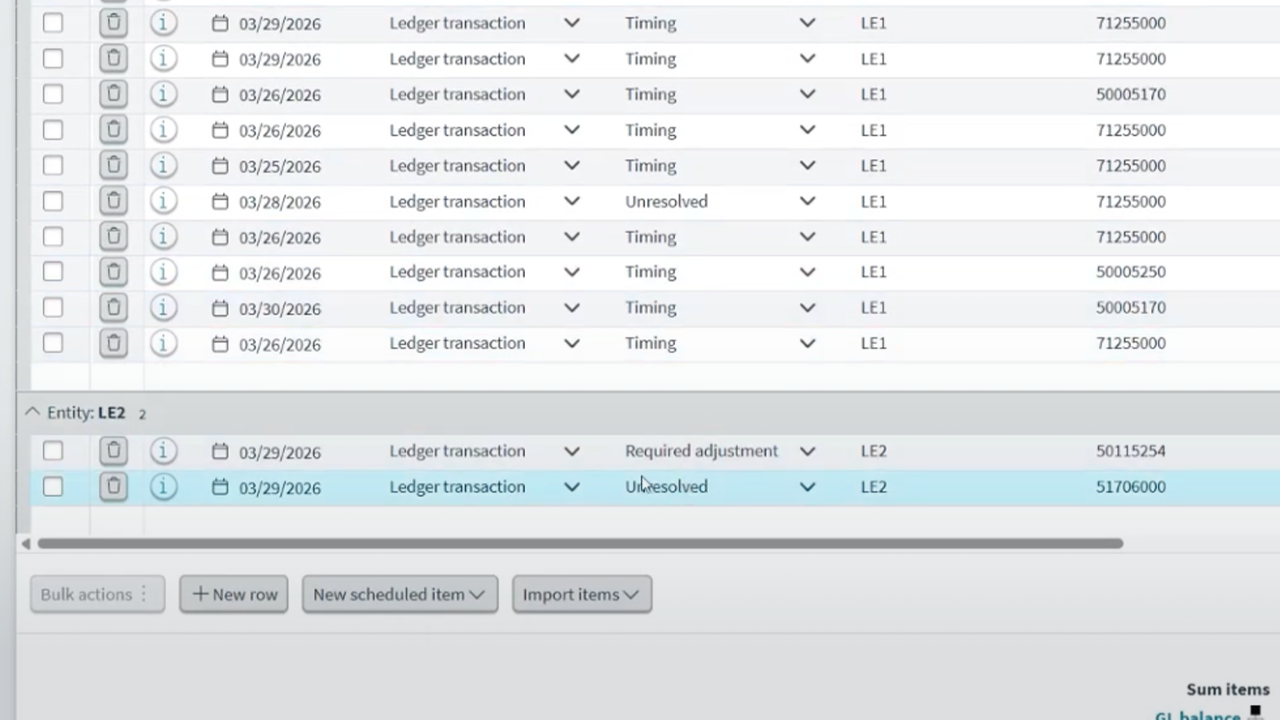Open type dropdown on the Required adjustment row
This screenshot has width=1280, height=720.
click(x=572, y=452)
